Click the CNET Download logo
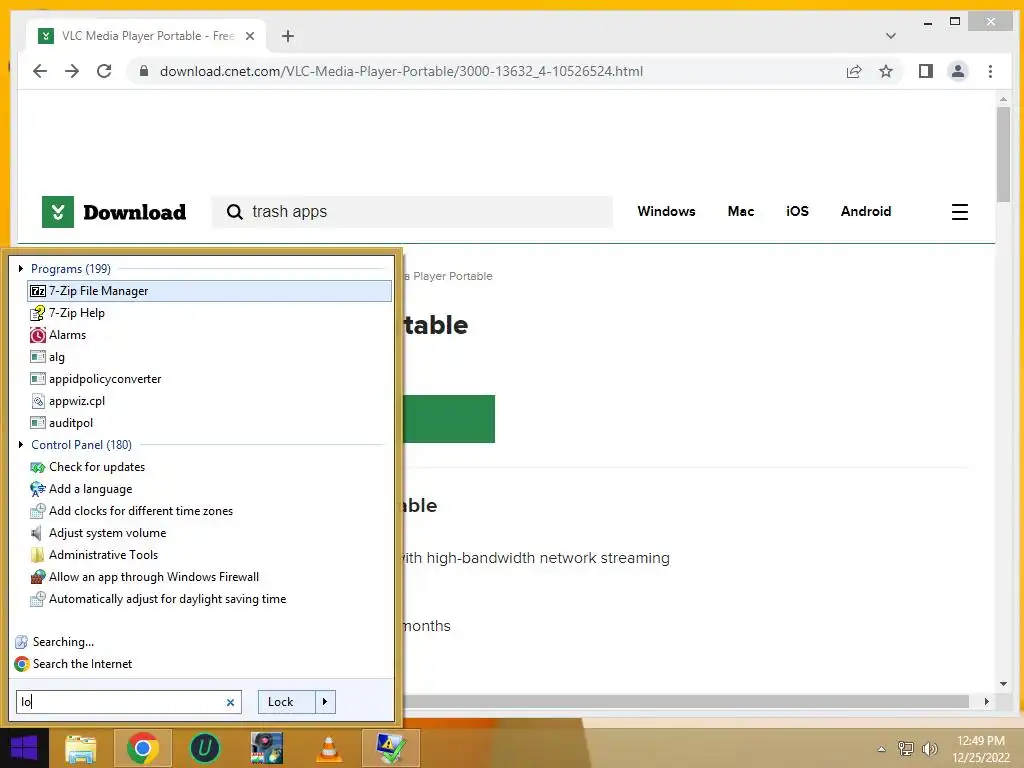Screen dimensions: 1024x768 coord(114,212)
